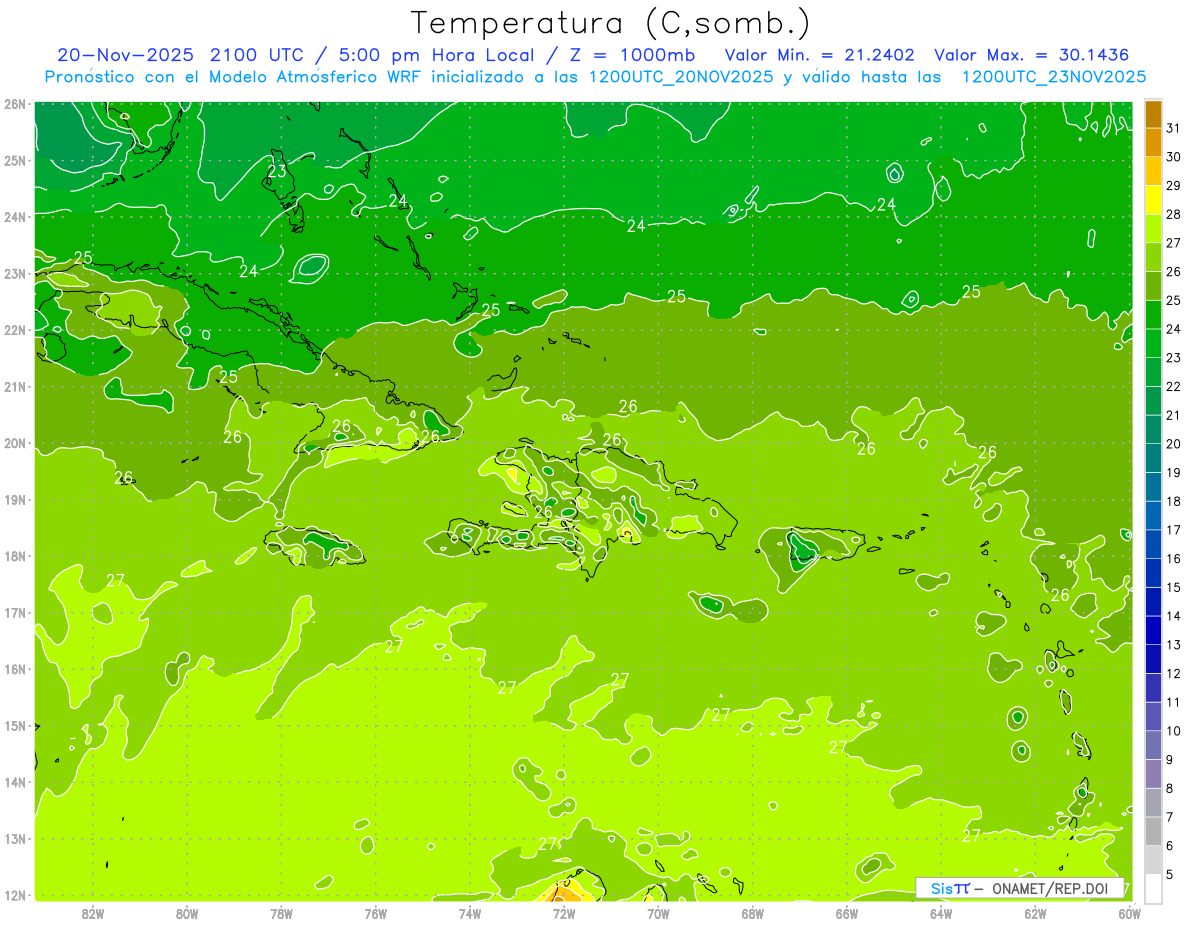Click the 14N latitude axis label

coord(15,782)
